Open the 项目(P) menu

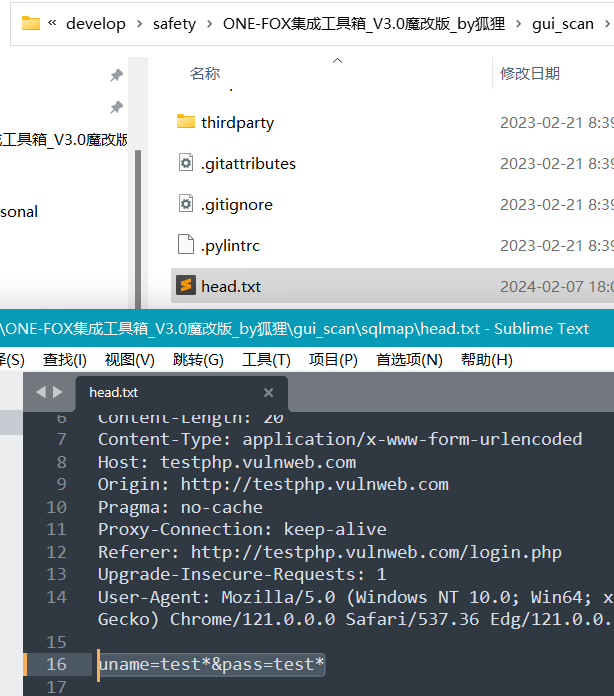pyautogui.click(x=333, y=360)
